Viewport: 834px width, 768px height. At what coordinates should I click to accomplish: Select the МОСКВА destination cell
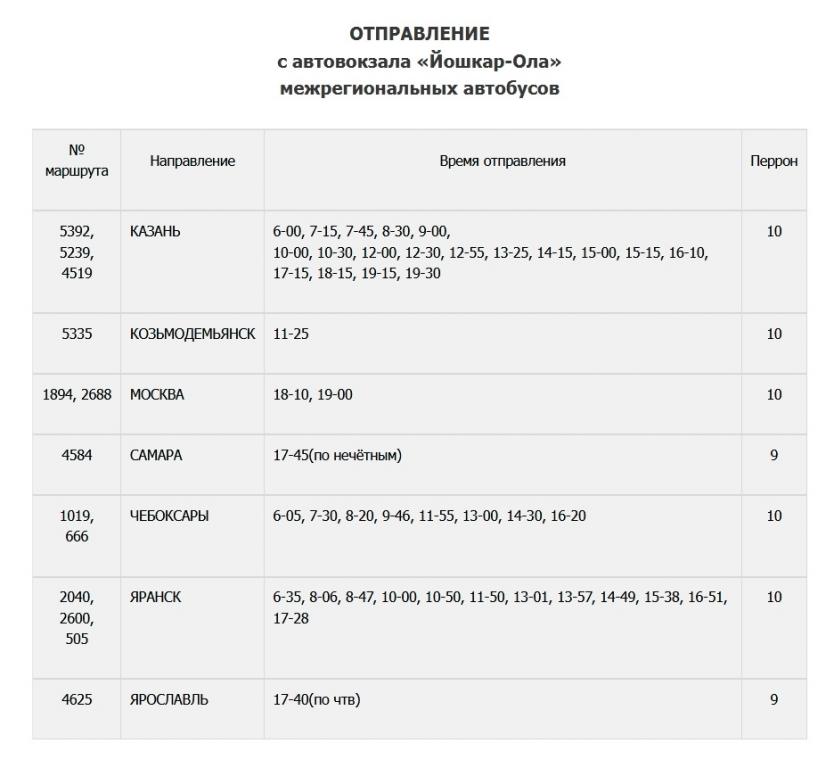point(157,395)
